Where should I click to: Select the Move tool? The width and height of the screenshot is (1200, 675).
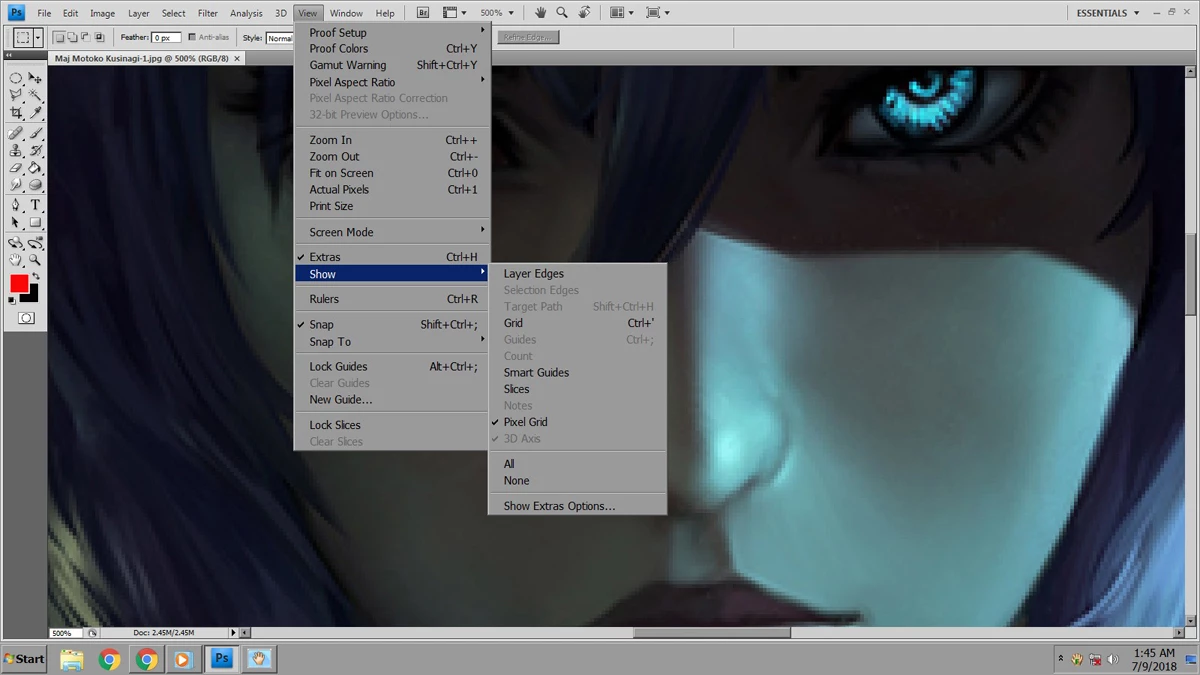(35, 78)
